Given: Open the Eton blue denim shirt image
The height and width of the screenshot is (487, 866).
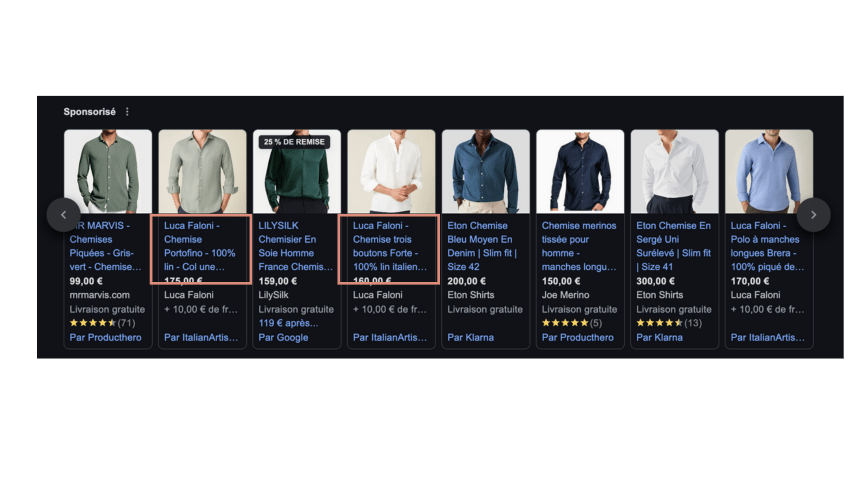Looking at the screenshot, I should click(486, 171).
